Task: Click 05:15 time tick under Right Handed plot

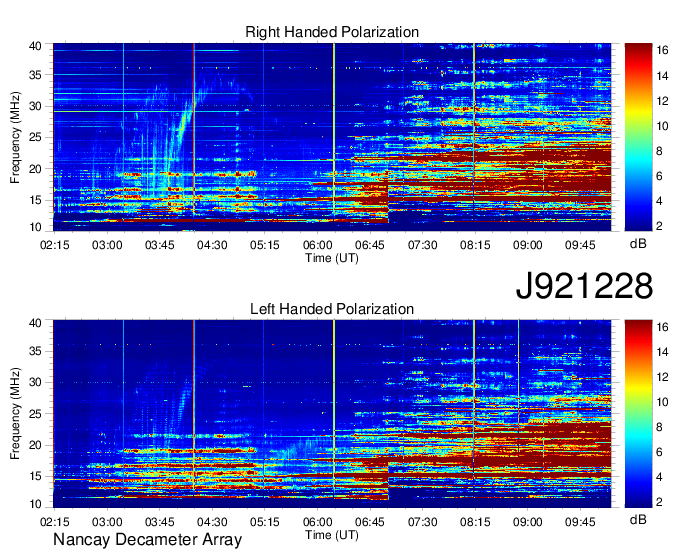Action: coord(265,245)
